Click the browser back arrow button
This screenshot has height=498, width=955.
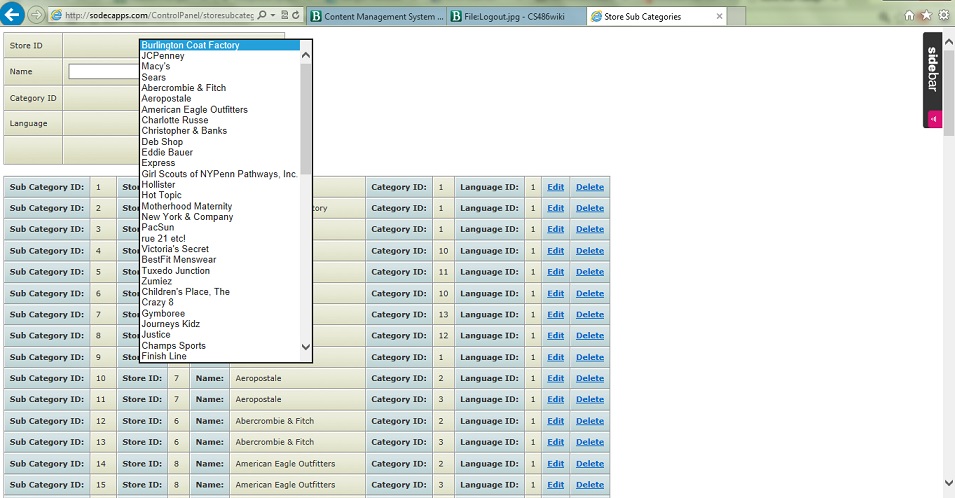tap(13, 15)
